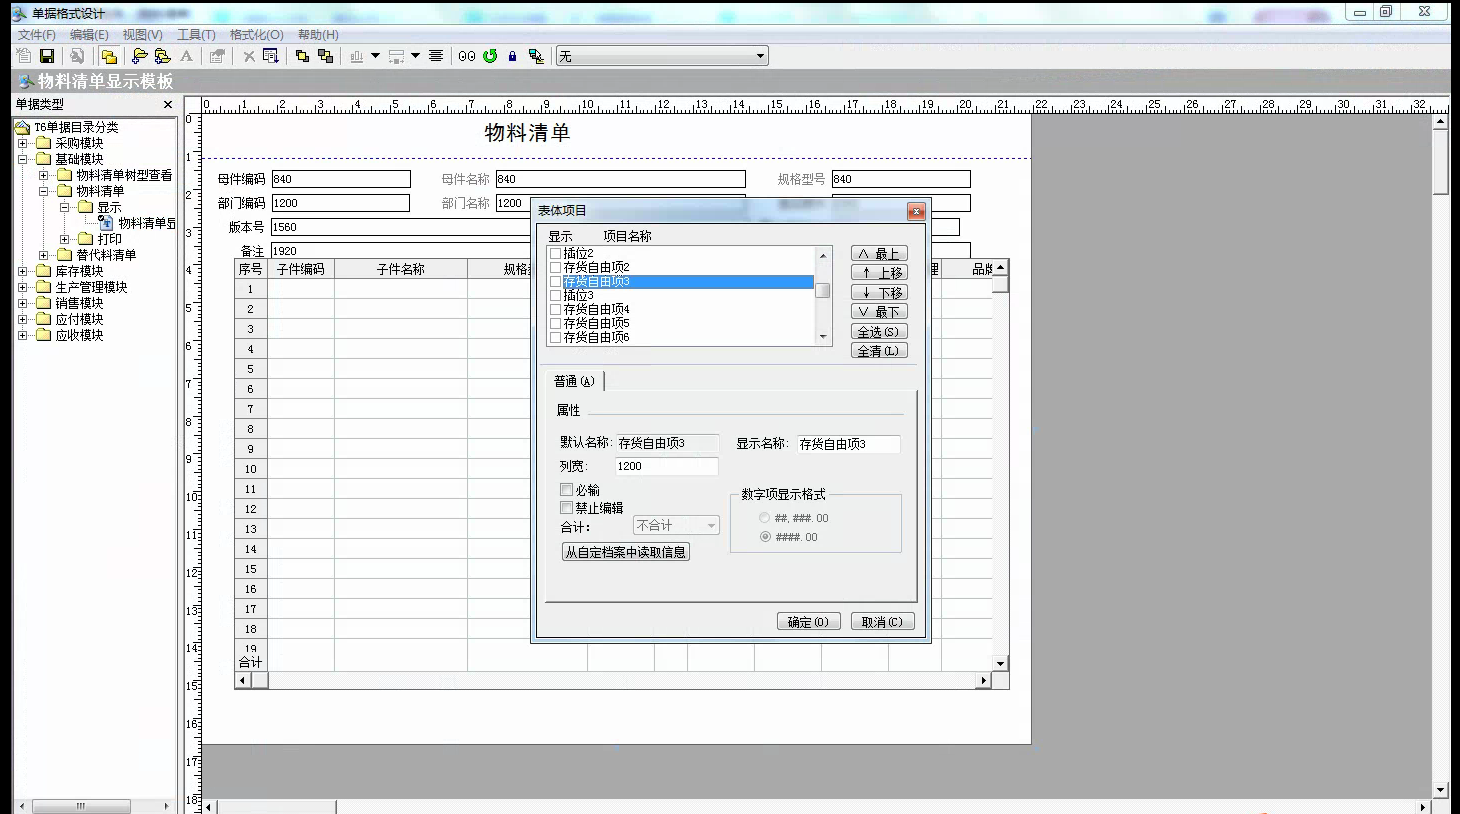
Task: Open the 文件(F) menu
Action: [37, 34]
